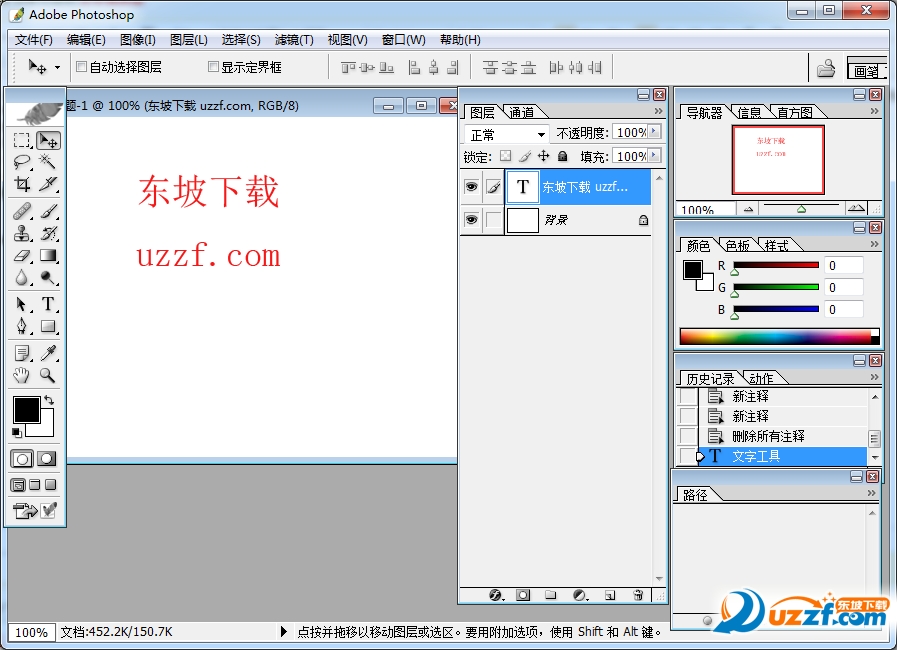Viewport: 897px width, 650px height.
Task: Click create new layer icon in Layers panel
Action: 610,595
